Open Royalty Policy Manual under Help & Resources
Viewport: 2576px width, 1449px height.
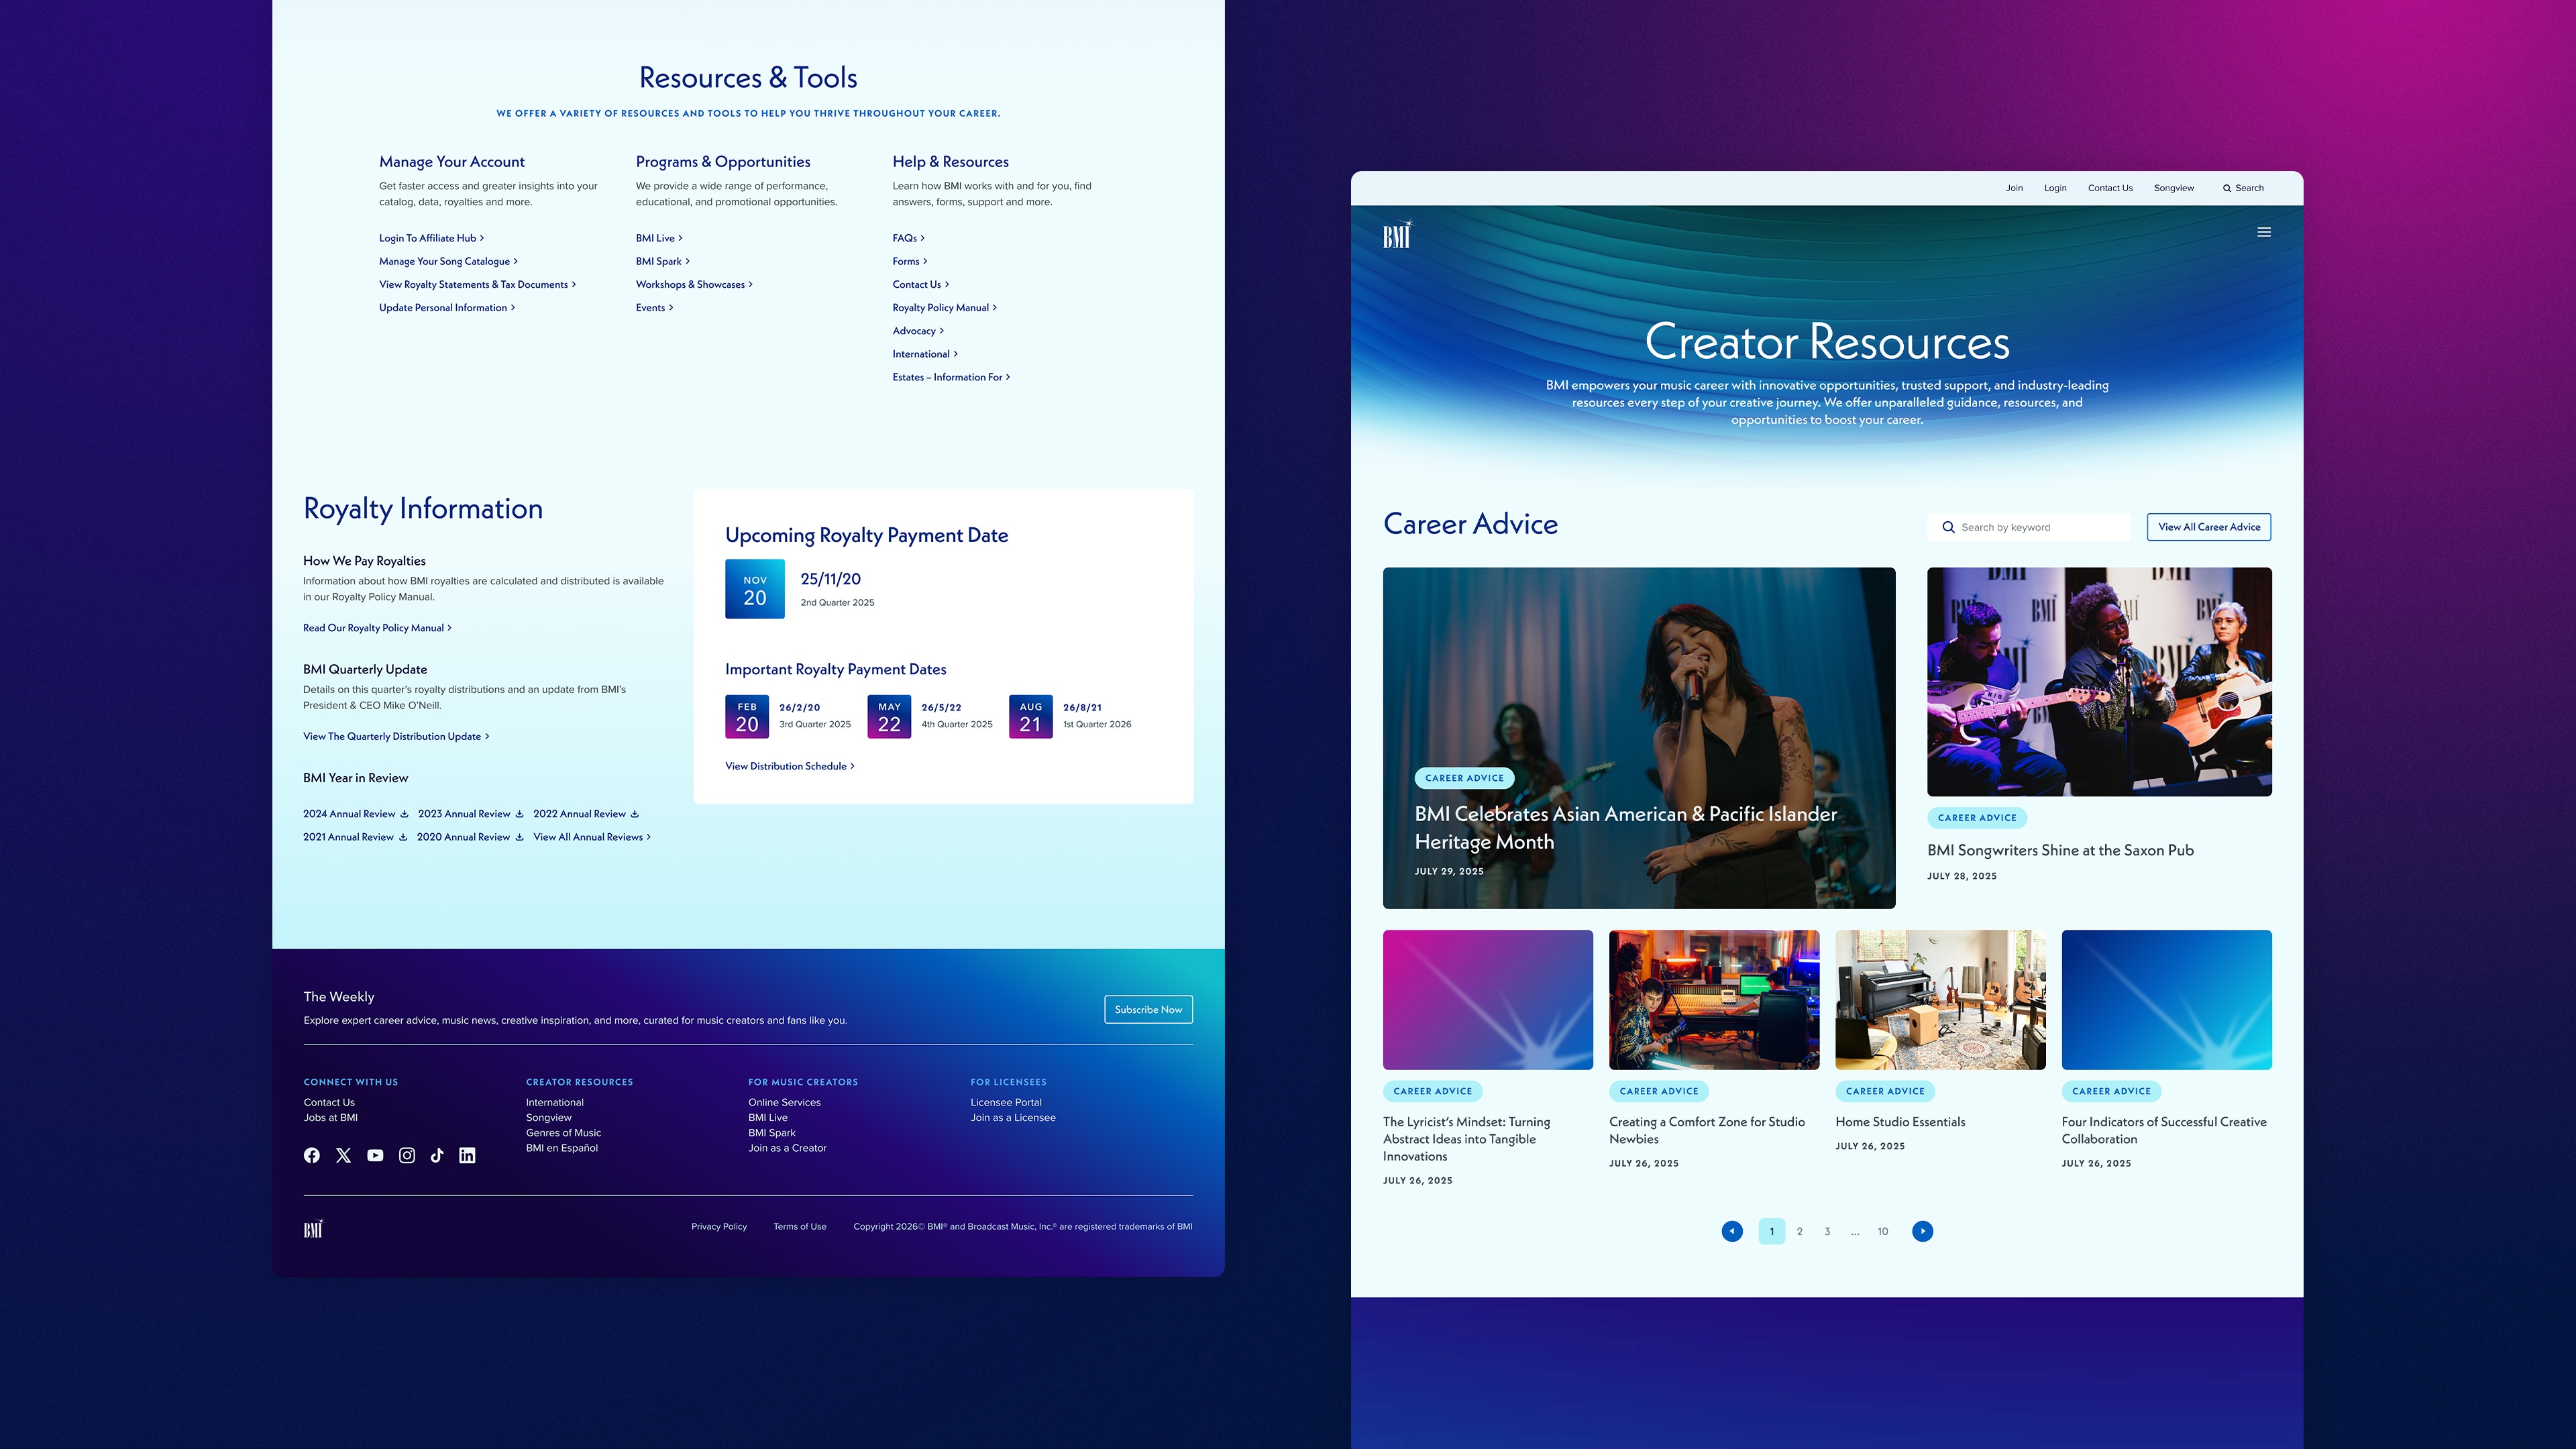944,308
